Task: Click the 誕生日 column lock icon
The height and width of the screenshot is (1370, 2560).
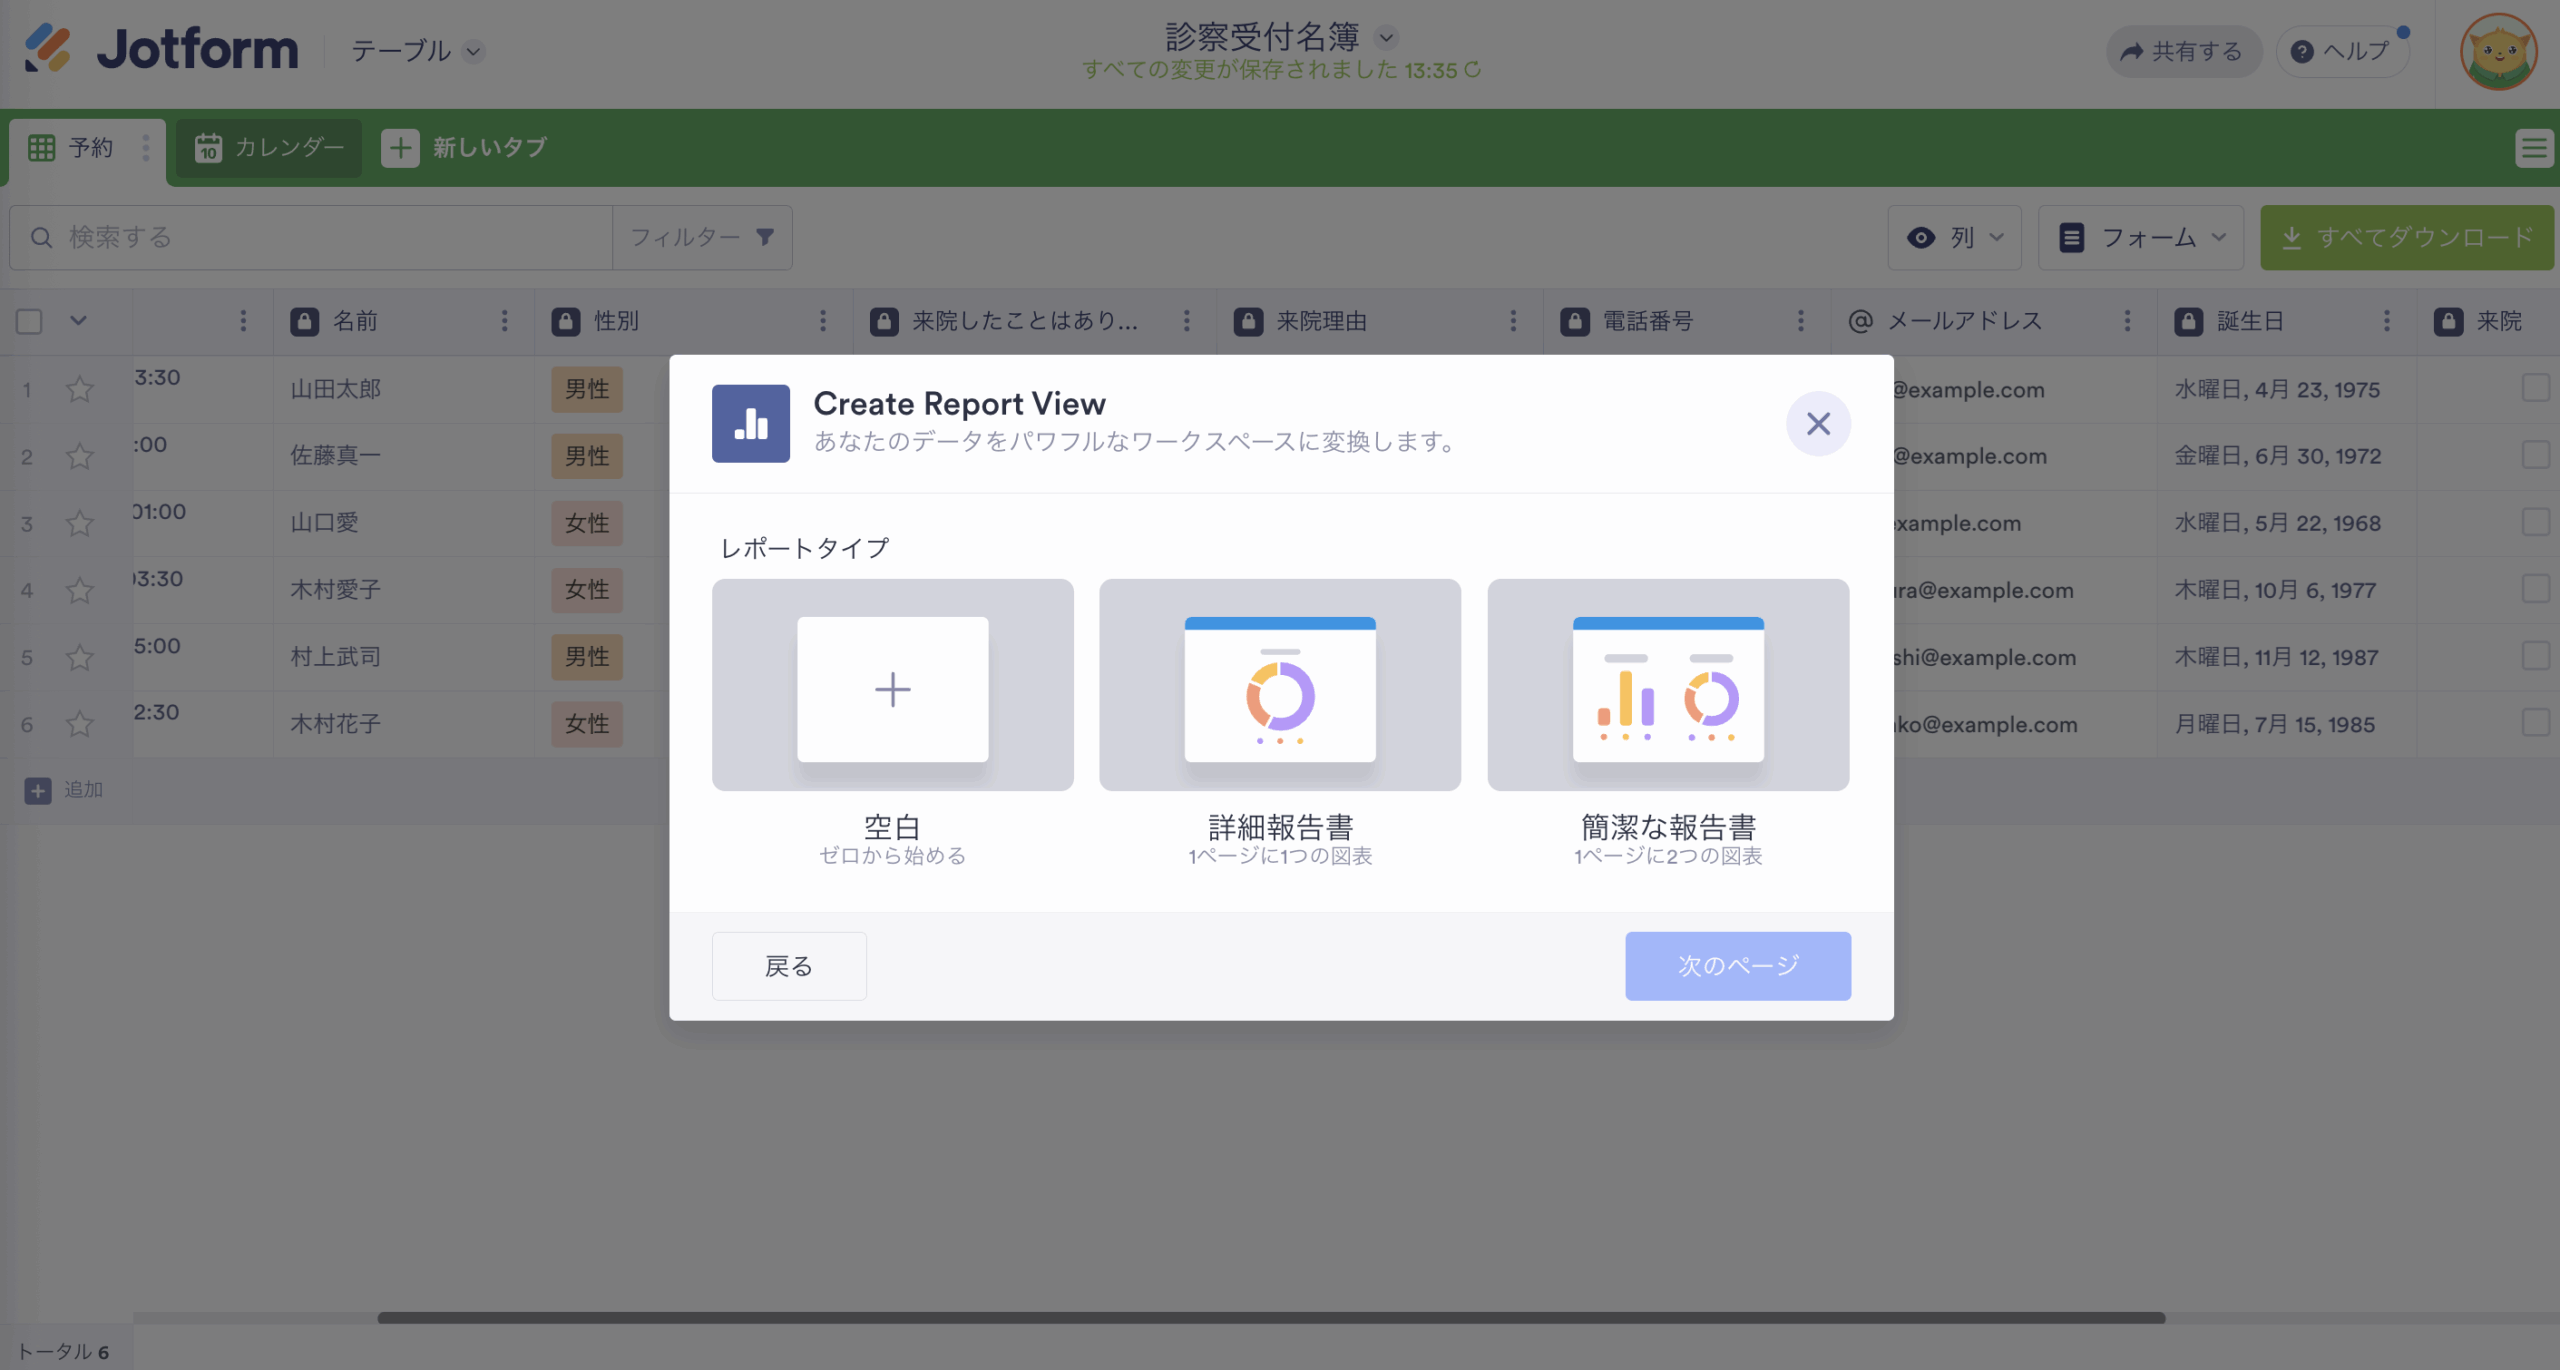Action: 2189,321
